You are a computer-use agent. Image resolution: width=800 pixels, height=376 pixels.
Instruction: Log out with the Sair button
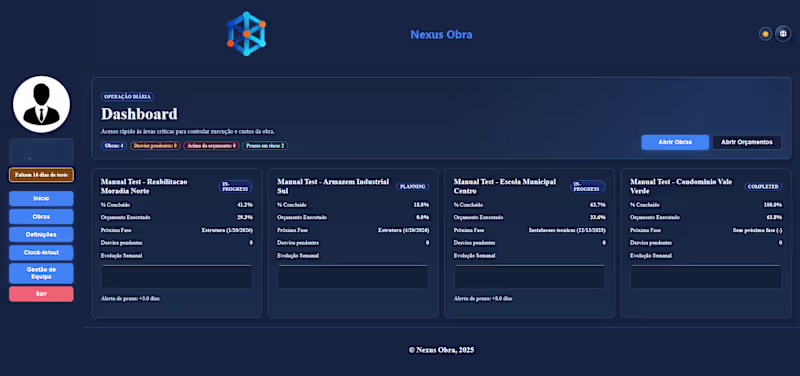pos(41,294)
